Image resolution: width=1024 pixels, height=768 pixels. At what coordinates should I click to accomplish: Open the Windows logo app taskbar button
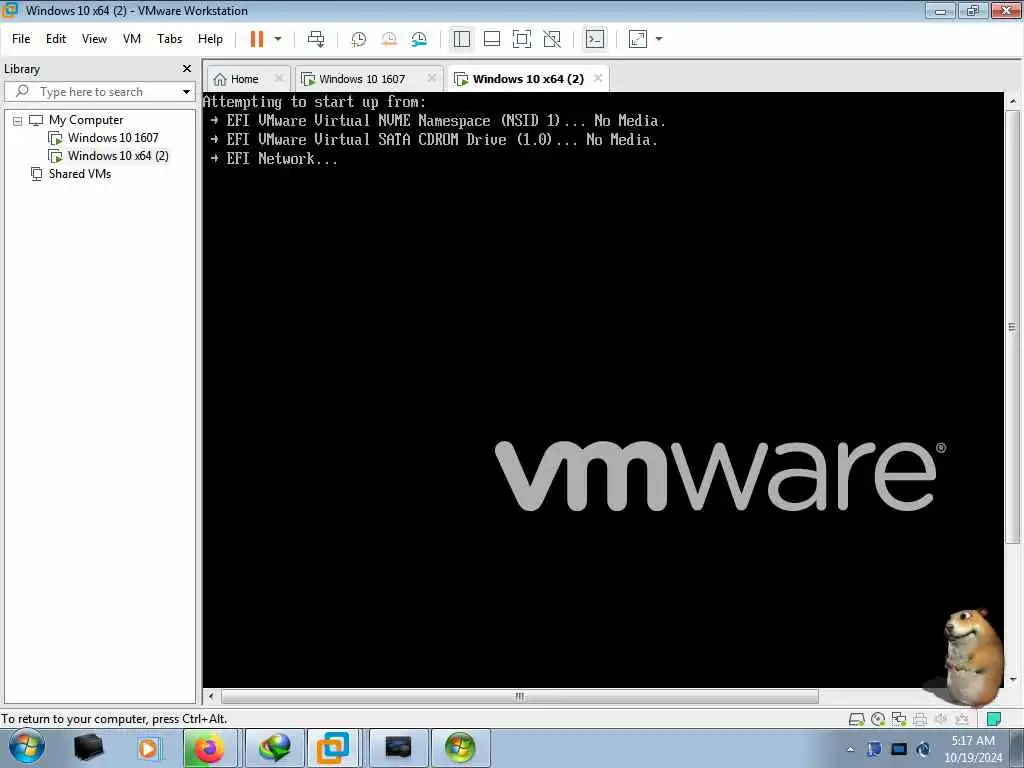click(x=460, y=748)
